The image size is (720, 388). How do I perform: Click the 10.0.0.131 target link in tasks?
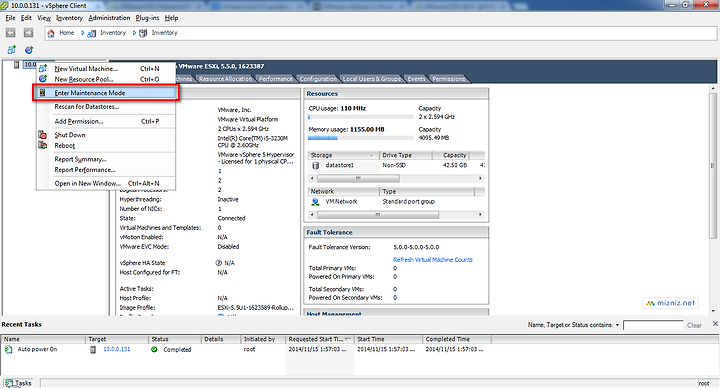coord(117,349)
